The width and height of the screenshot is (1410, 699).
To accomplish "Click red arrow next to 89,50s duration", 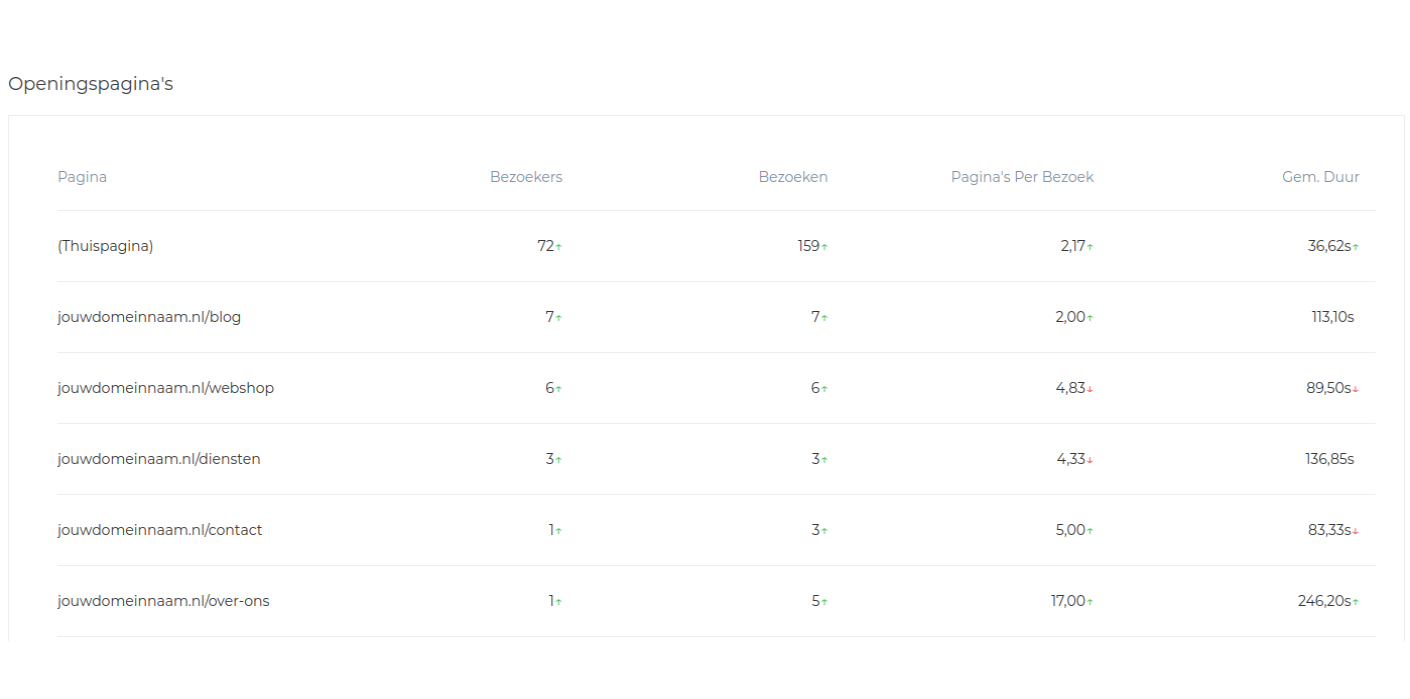I will pos(1356,389).
